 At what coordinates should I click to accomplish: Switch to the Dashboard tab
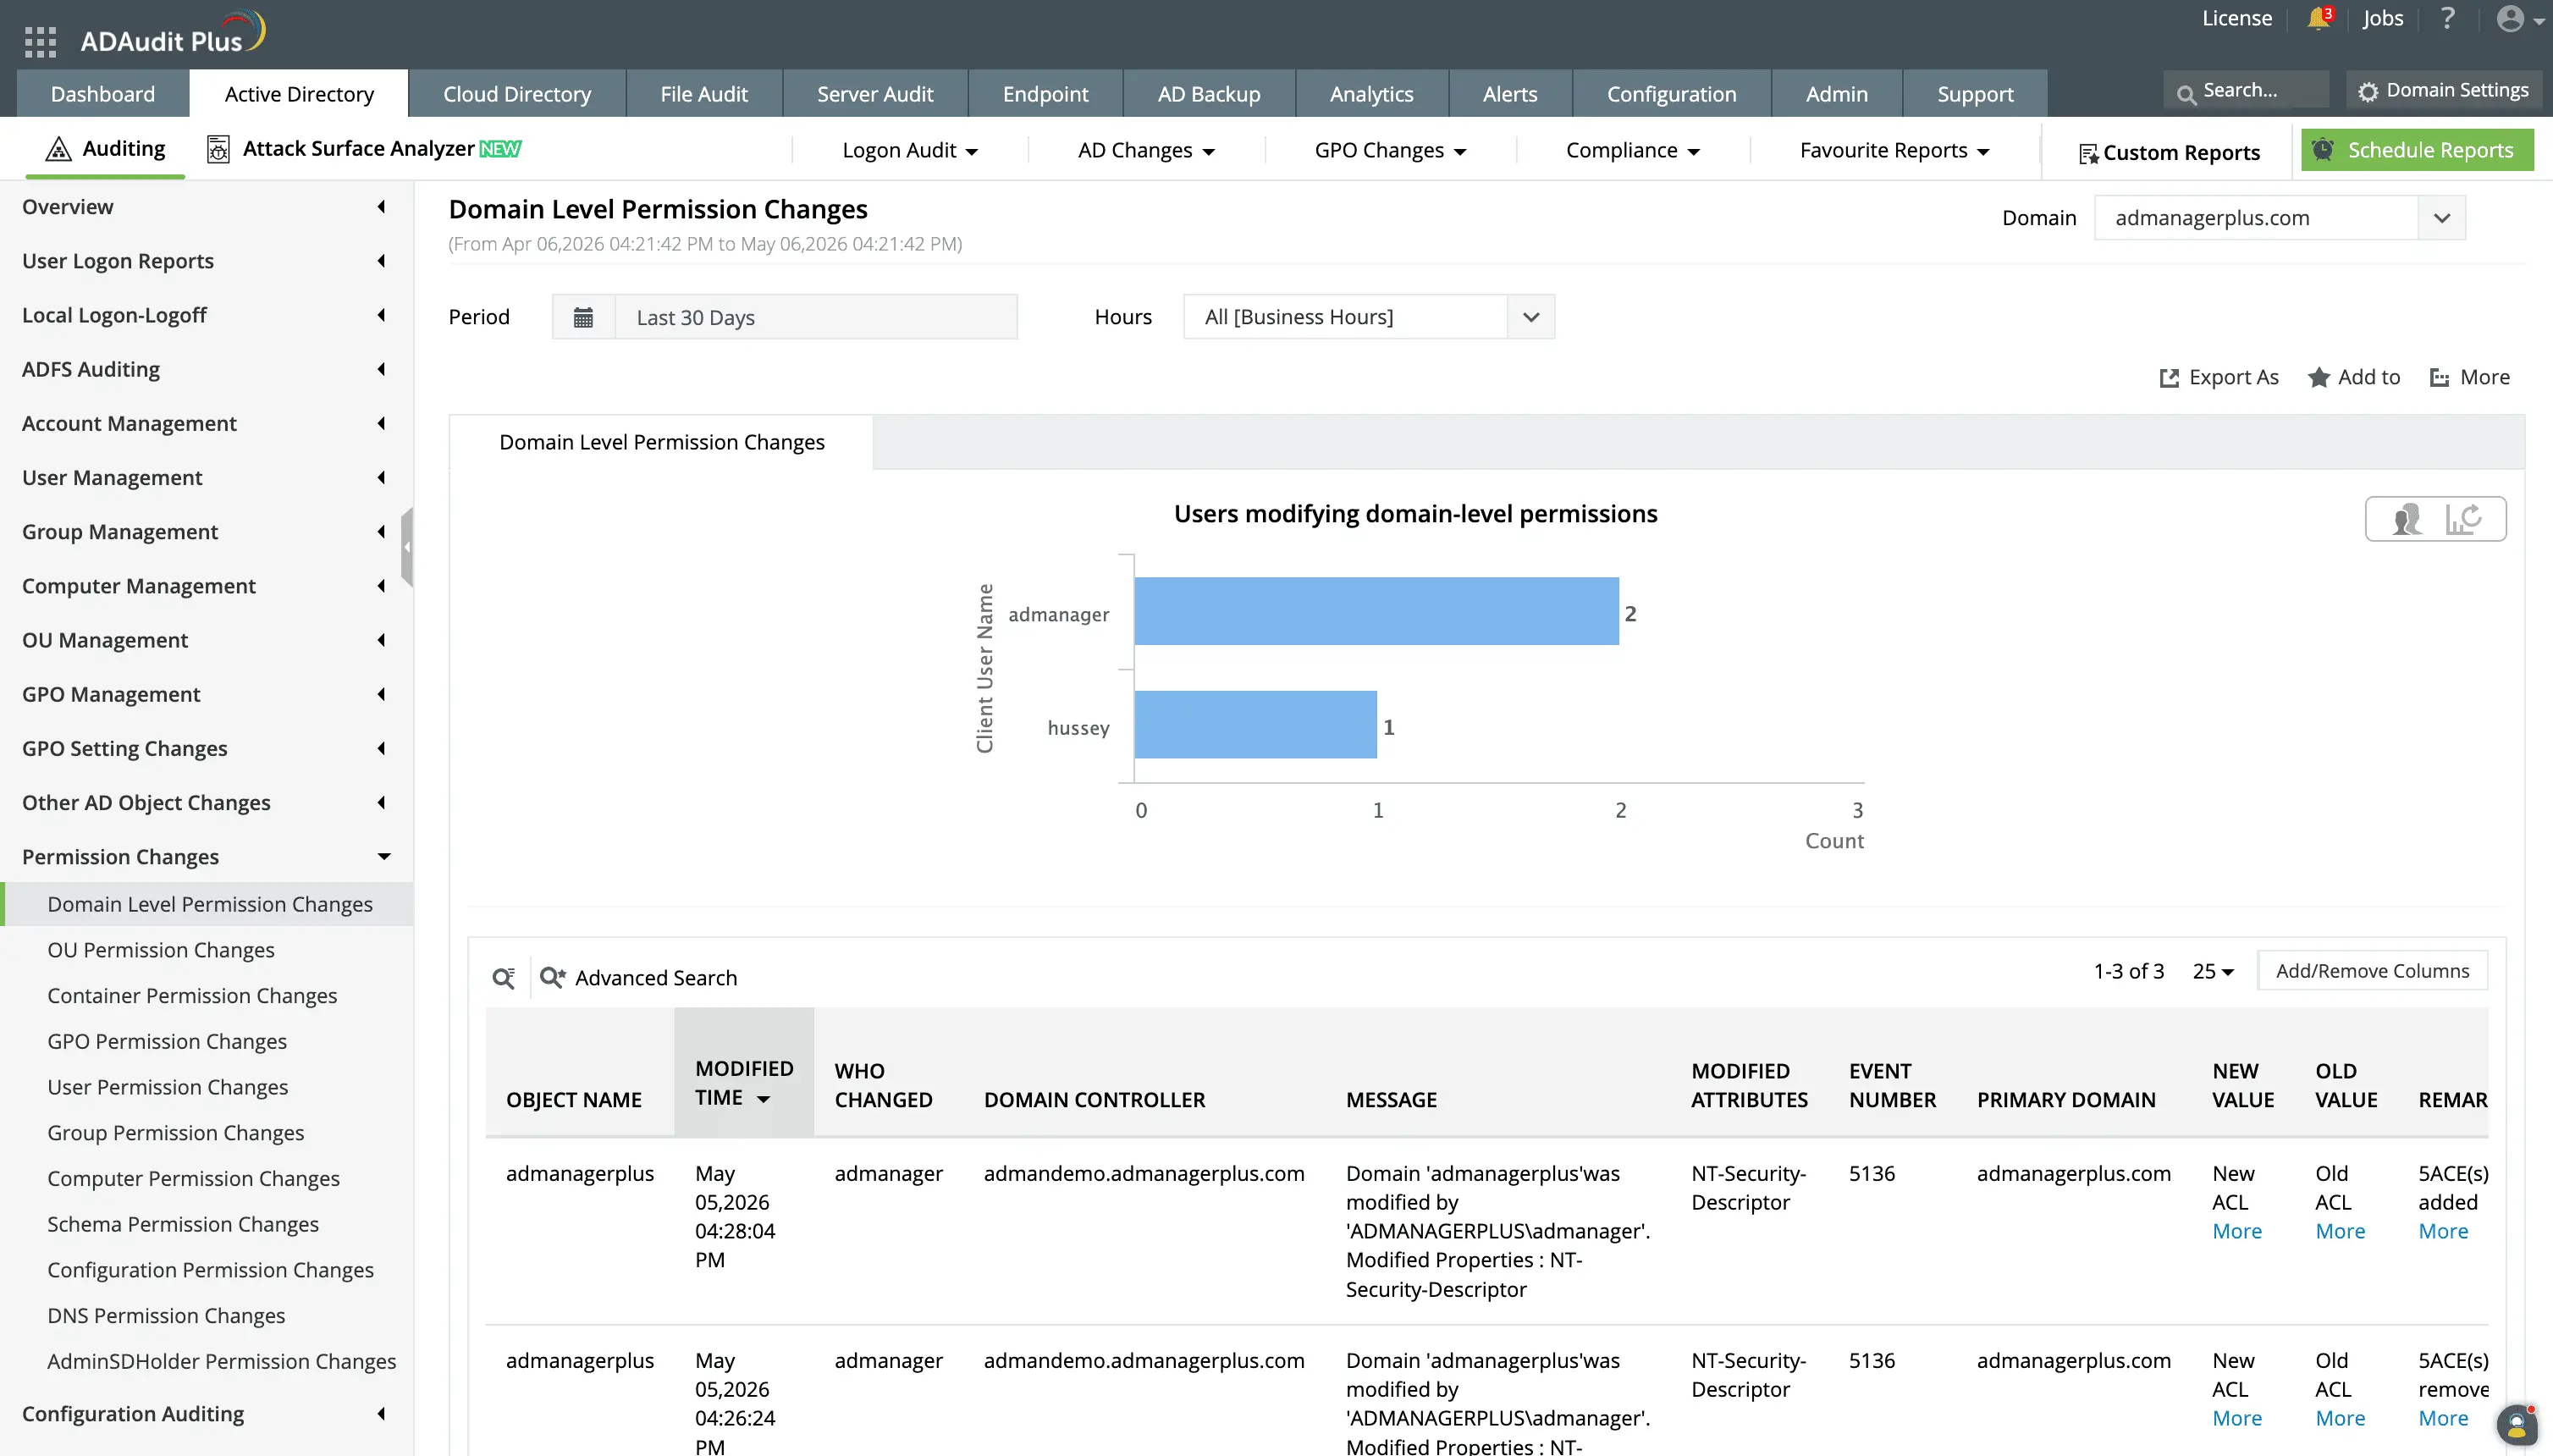point(103,94)
